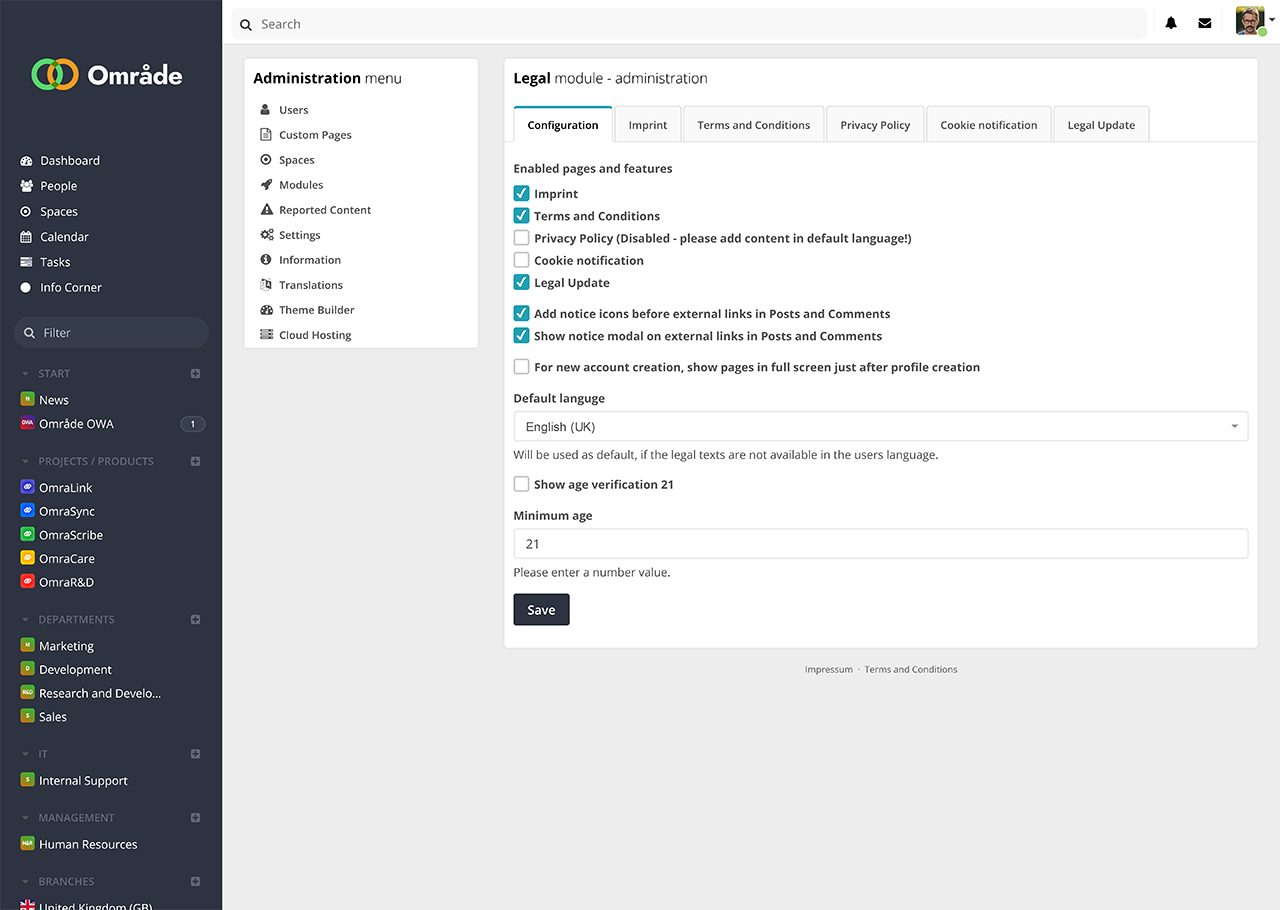Viewport: 1280px width, 910px height.
Task: Click the Omrade logo
Action: coord(107,75)
